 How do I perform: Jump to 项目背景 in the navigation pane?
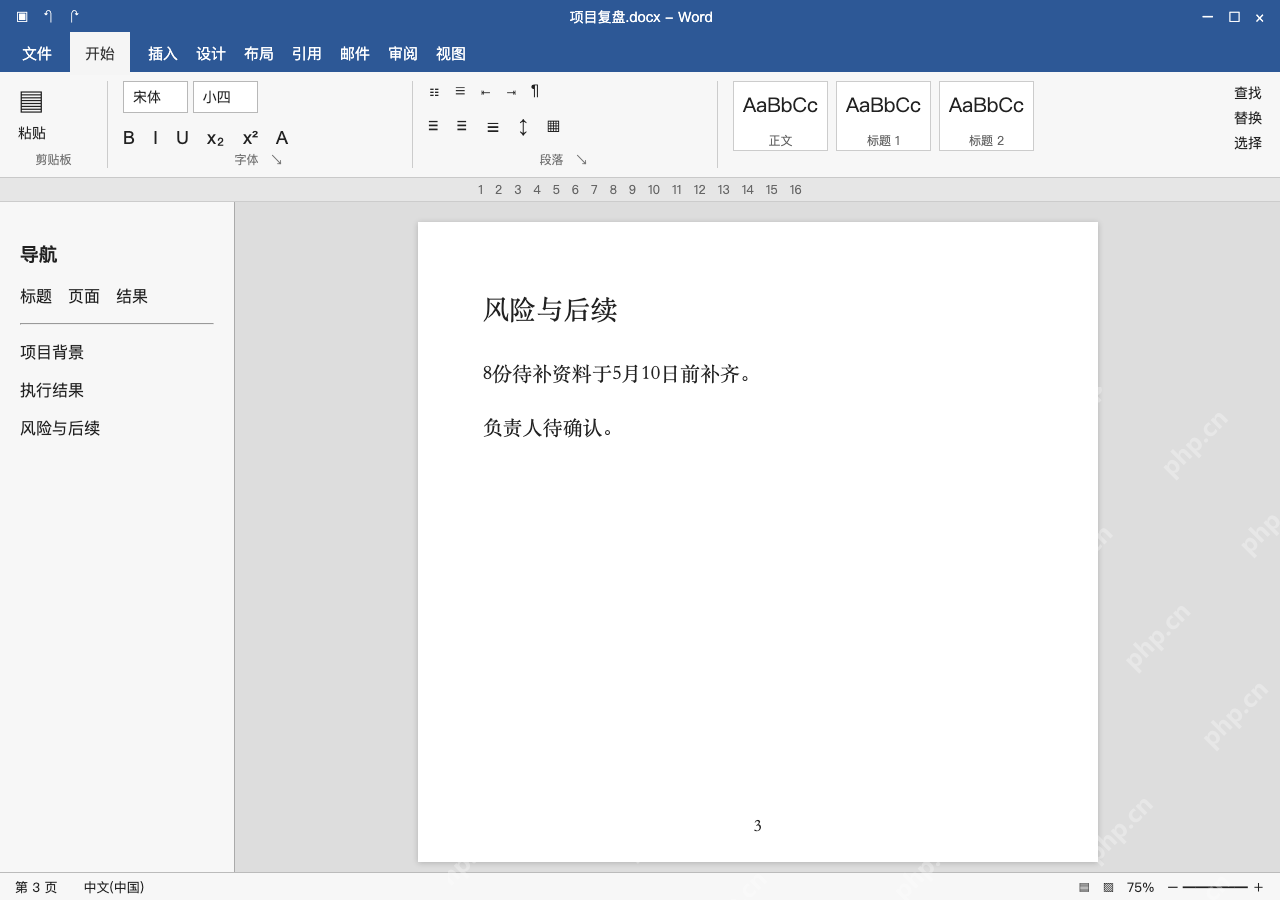[x=52, y=353]
